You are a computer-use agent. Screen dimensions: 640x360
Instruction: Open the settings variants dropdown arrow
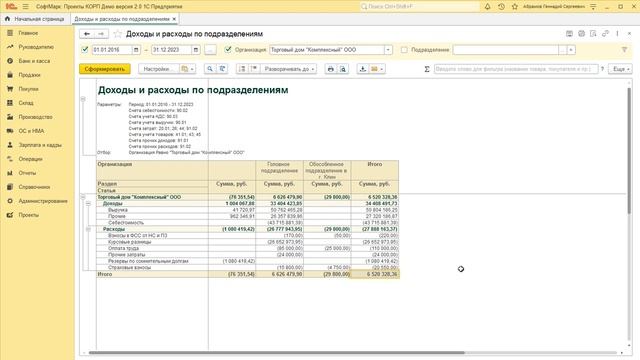coord(192,69)
